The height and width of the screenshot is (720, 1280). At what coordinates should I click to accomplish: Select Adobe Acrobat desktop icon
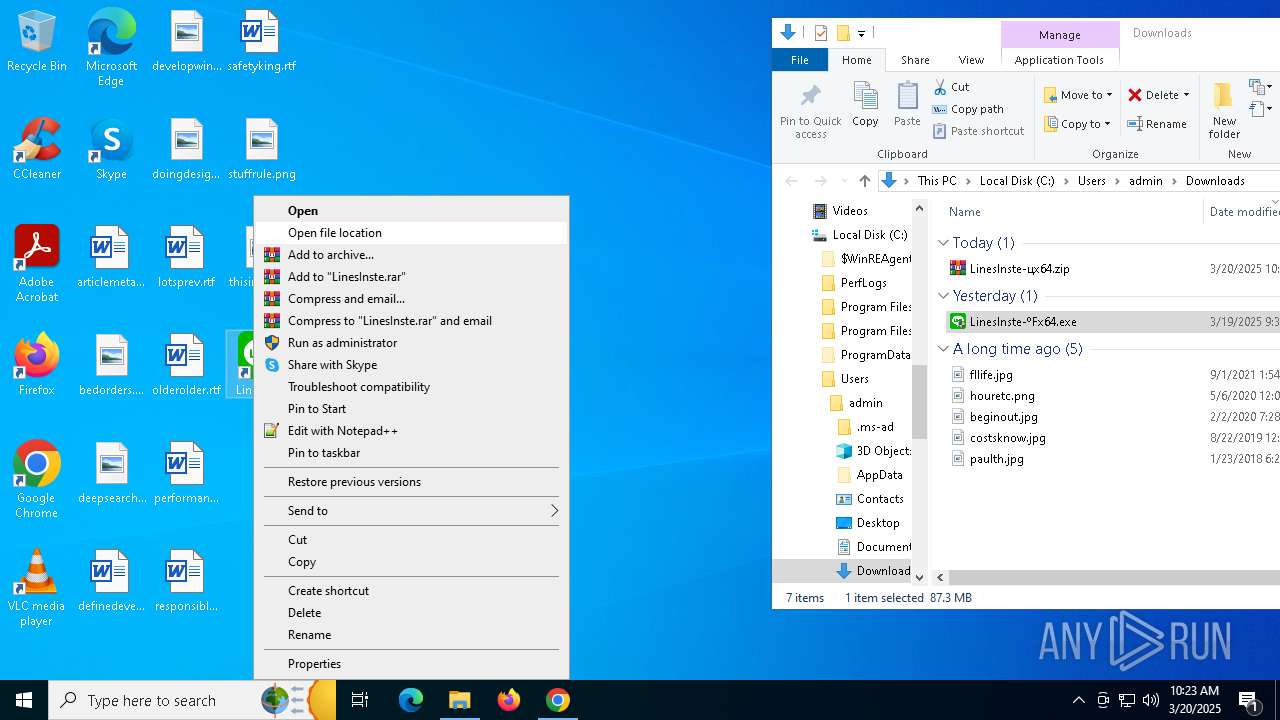(37, 264)
